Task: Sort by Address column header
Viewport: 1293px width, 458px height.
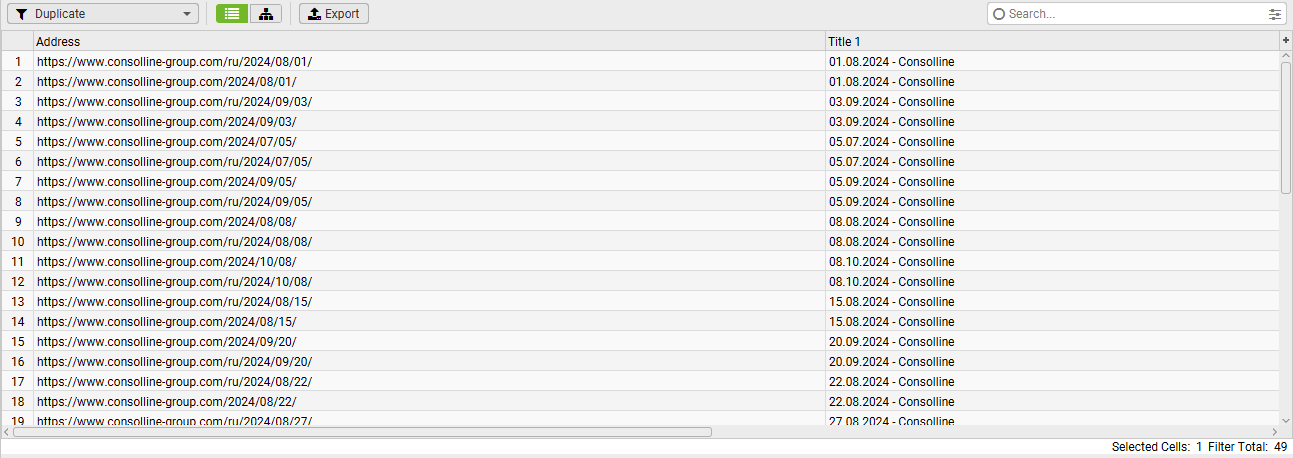Action: point(429,41)
